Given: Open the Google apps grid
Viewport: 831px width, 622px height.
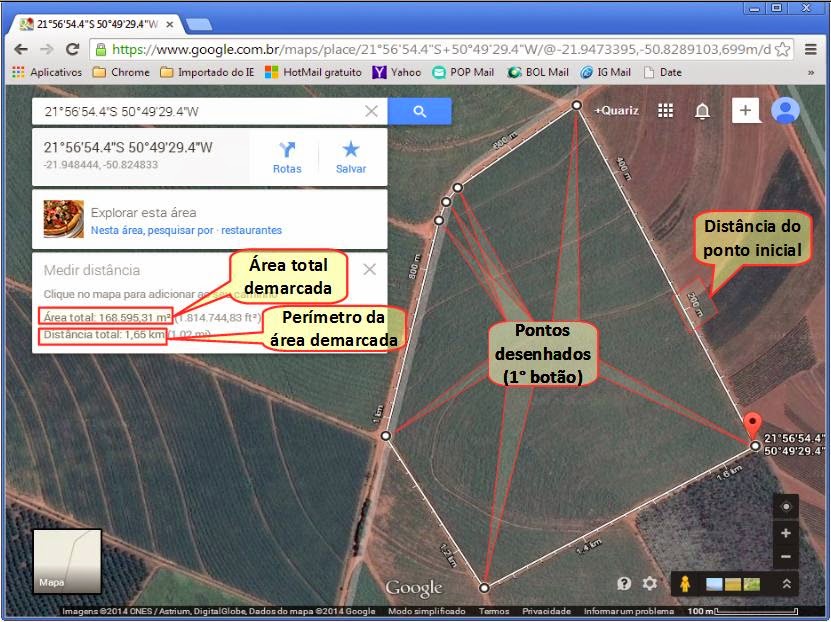Looking at the screenshot, I should click(x=666, y=110).
